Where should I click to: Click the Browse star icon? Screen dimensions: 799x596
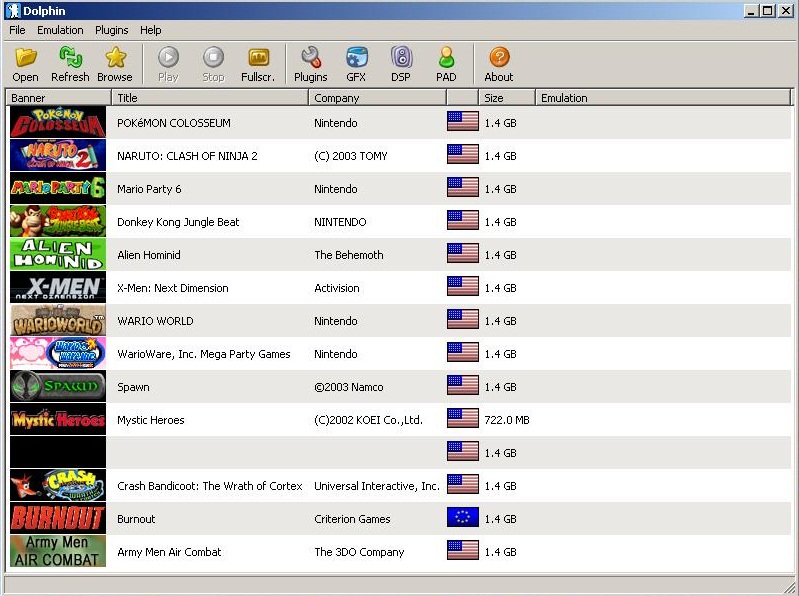pos(115,57)
